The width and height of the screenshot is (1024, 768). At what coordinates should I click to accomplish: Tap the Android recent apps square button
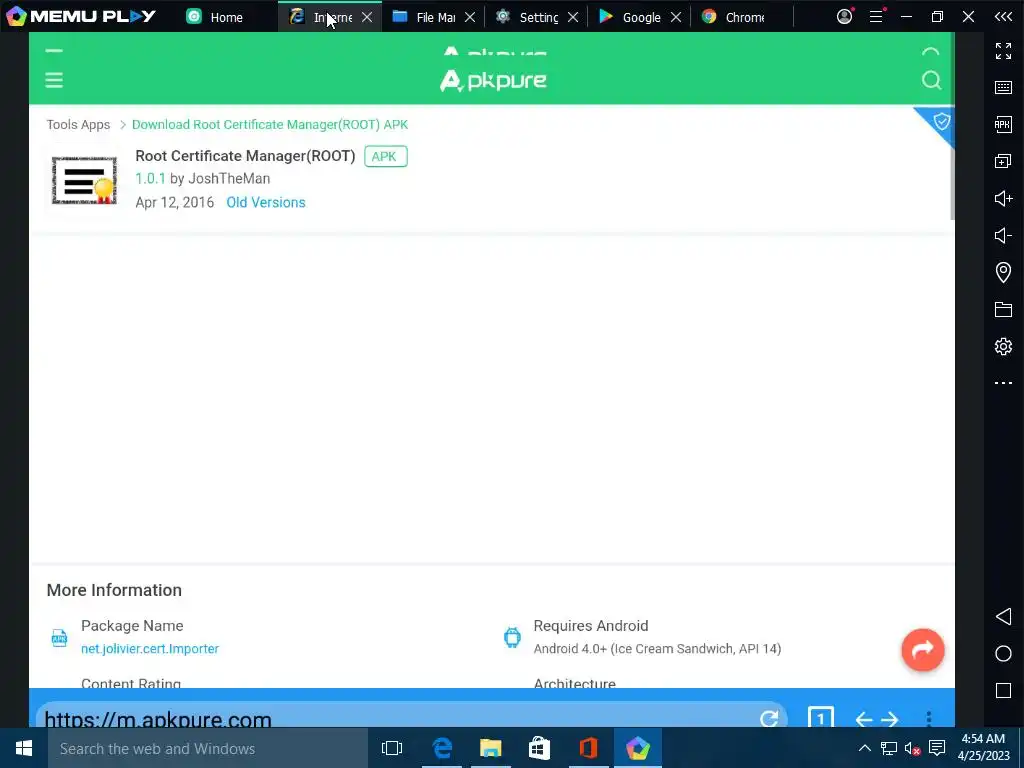pos(1003,690)
